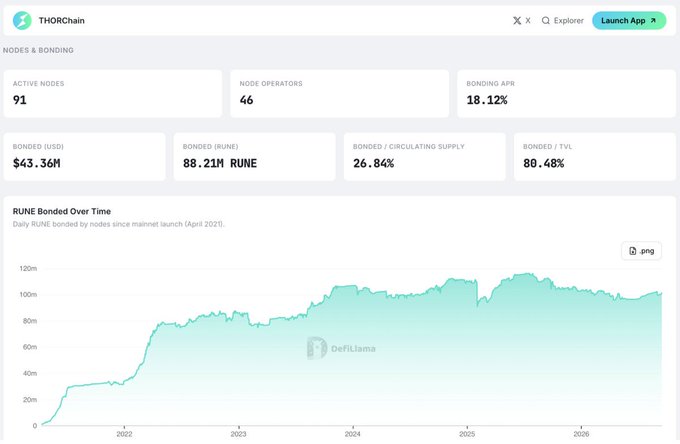Click the BONDED (RUNE) label
The width and height of the screenshot is (680, 444).
(x=210, y=147)
